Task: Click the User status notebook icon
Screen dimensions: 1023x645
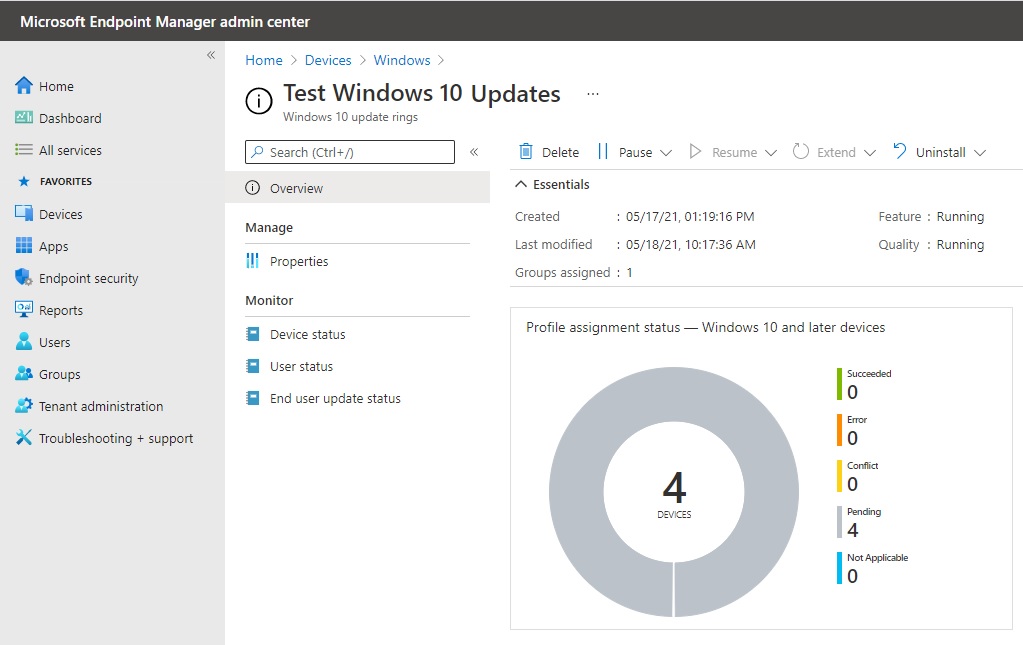Action: point(252,366)
